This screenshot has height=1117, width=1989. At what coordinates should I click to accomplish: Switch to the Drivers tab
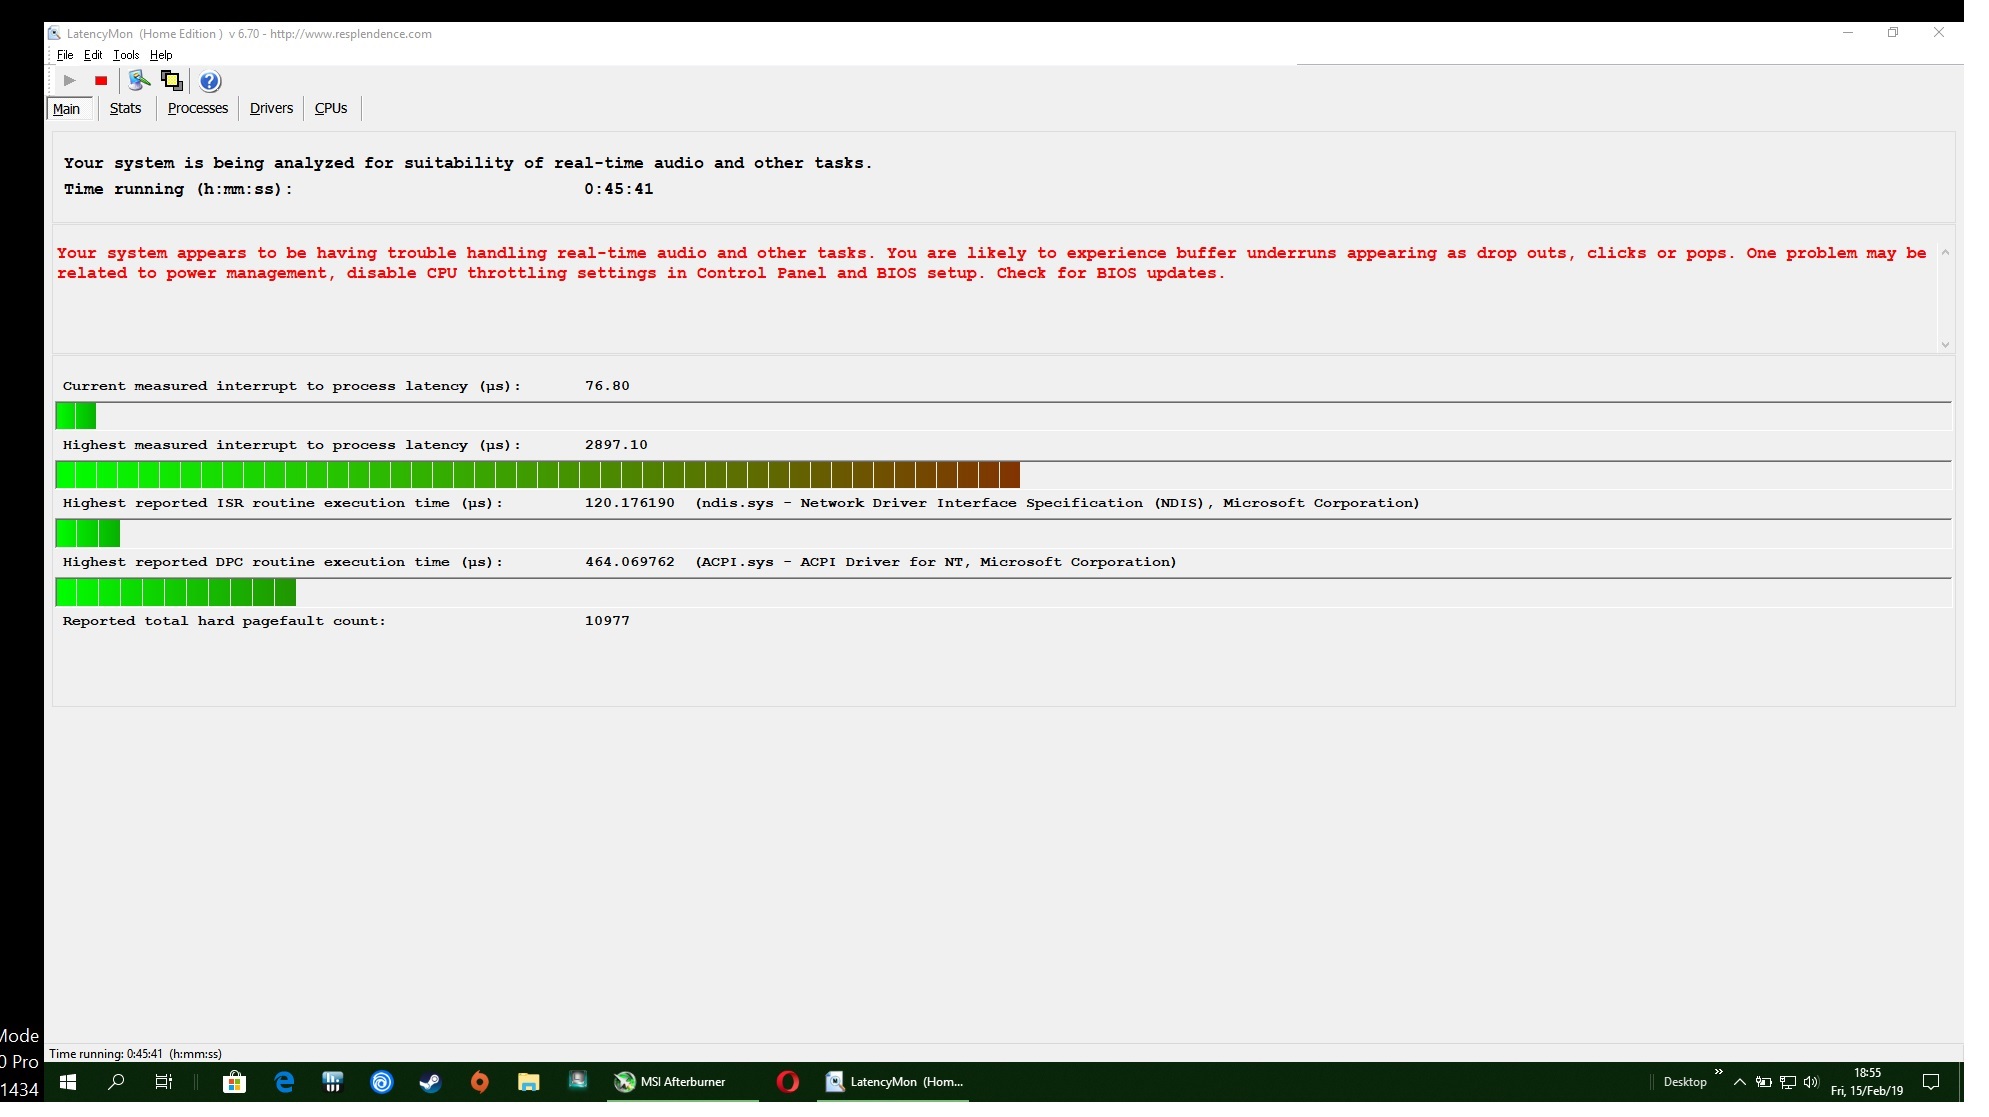point(271,108)
